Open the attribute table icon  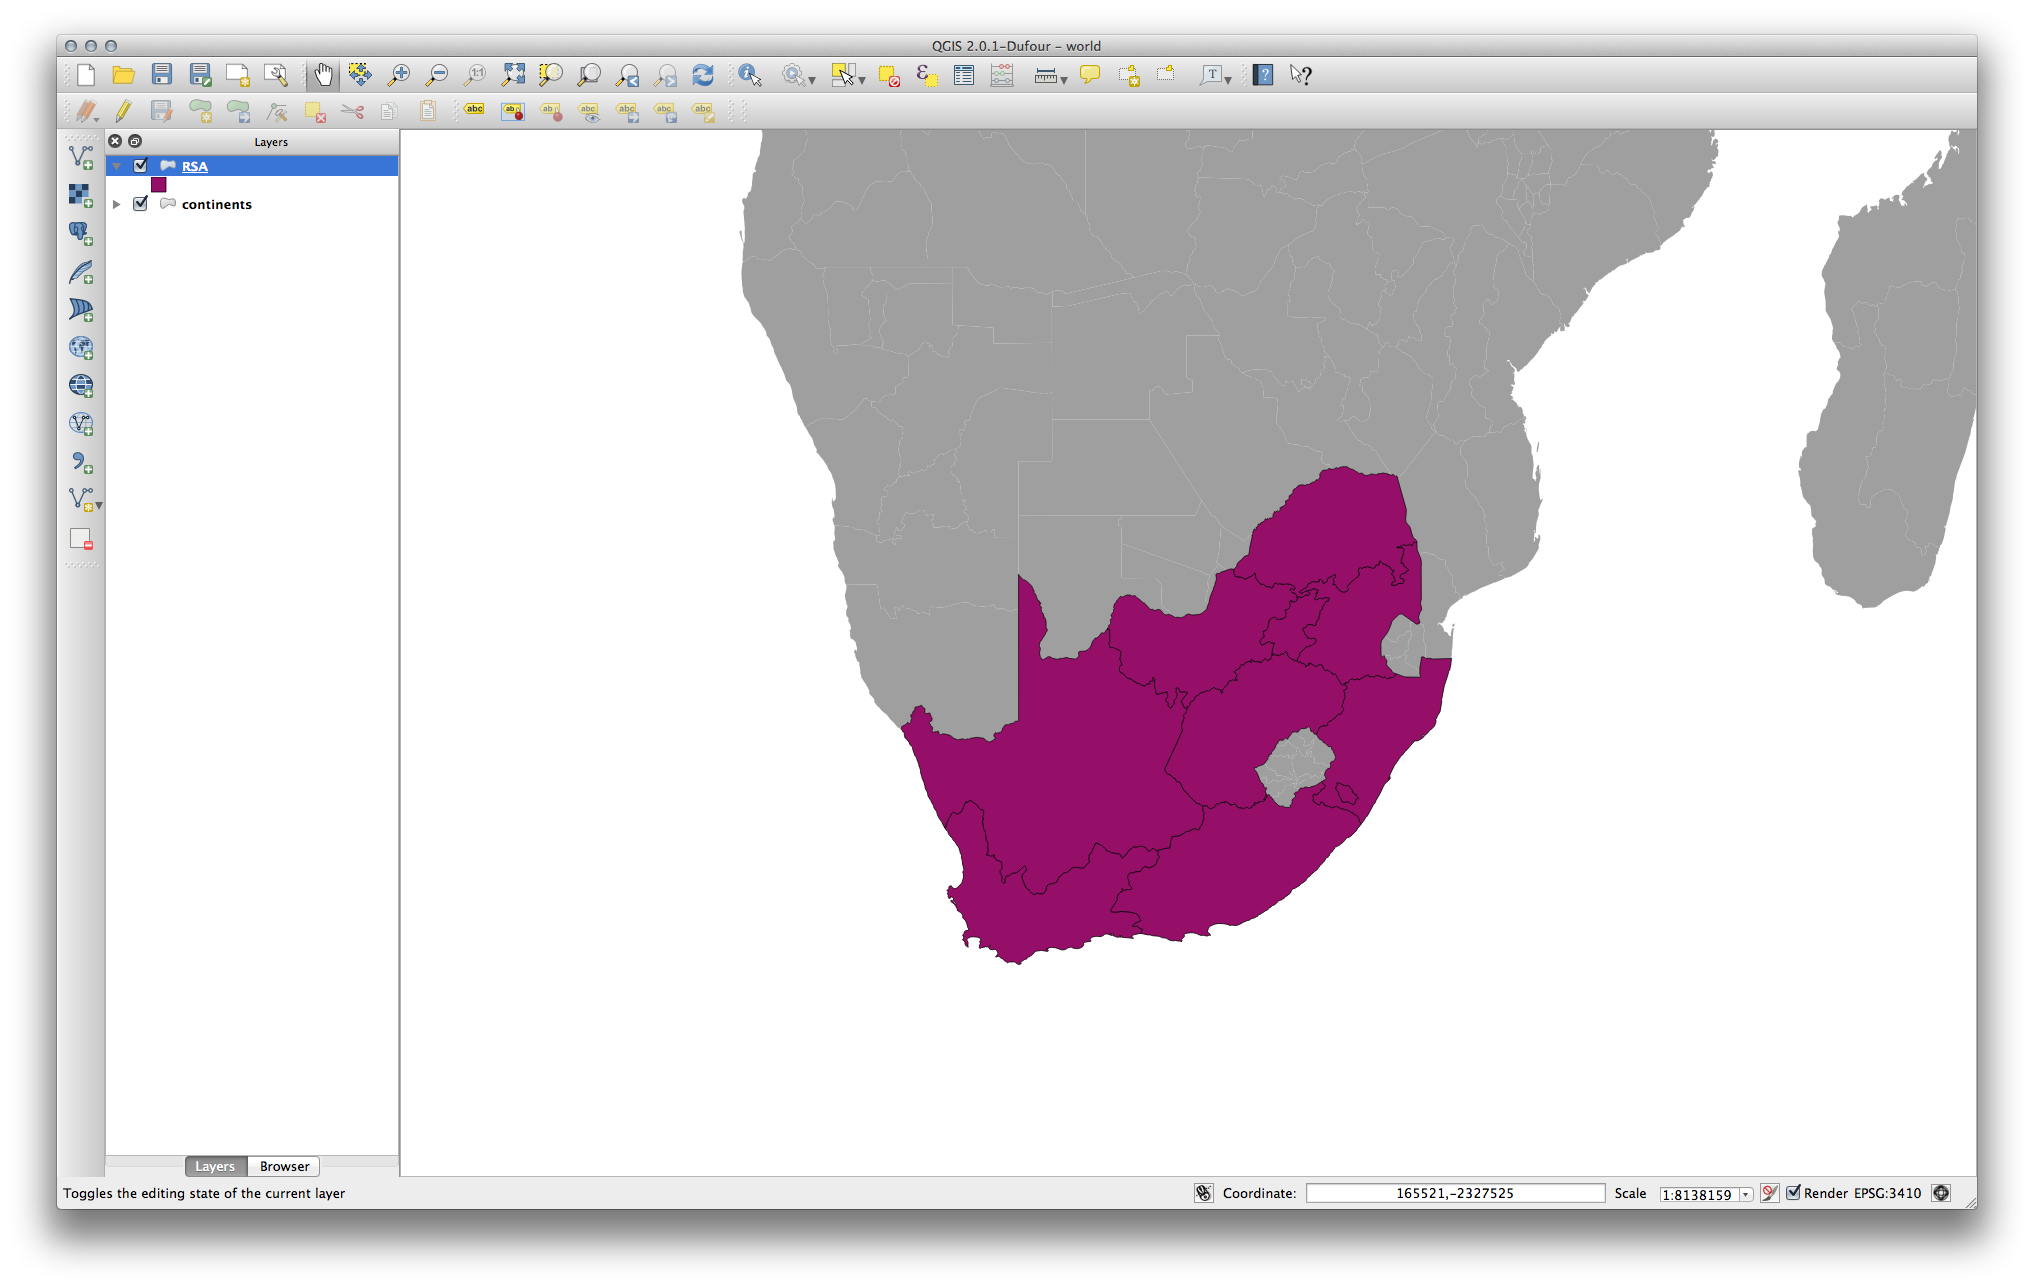pyautogui.click(x=964, y=75)
